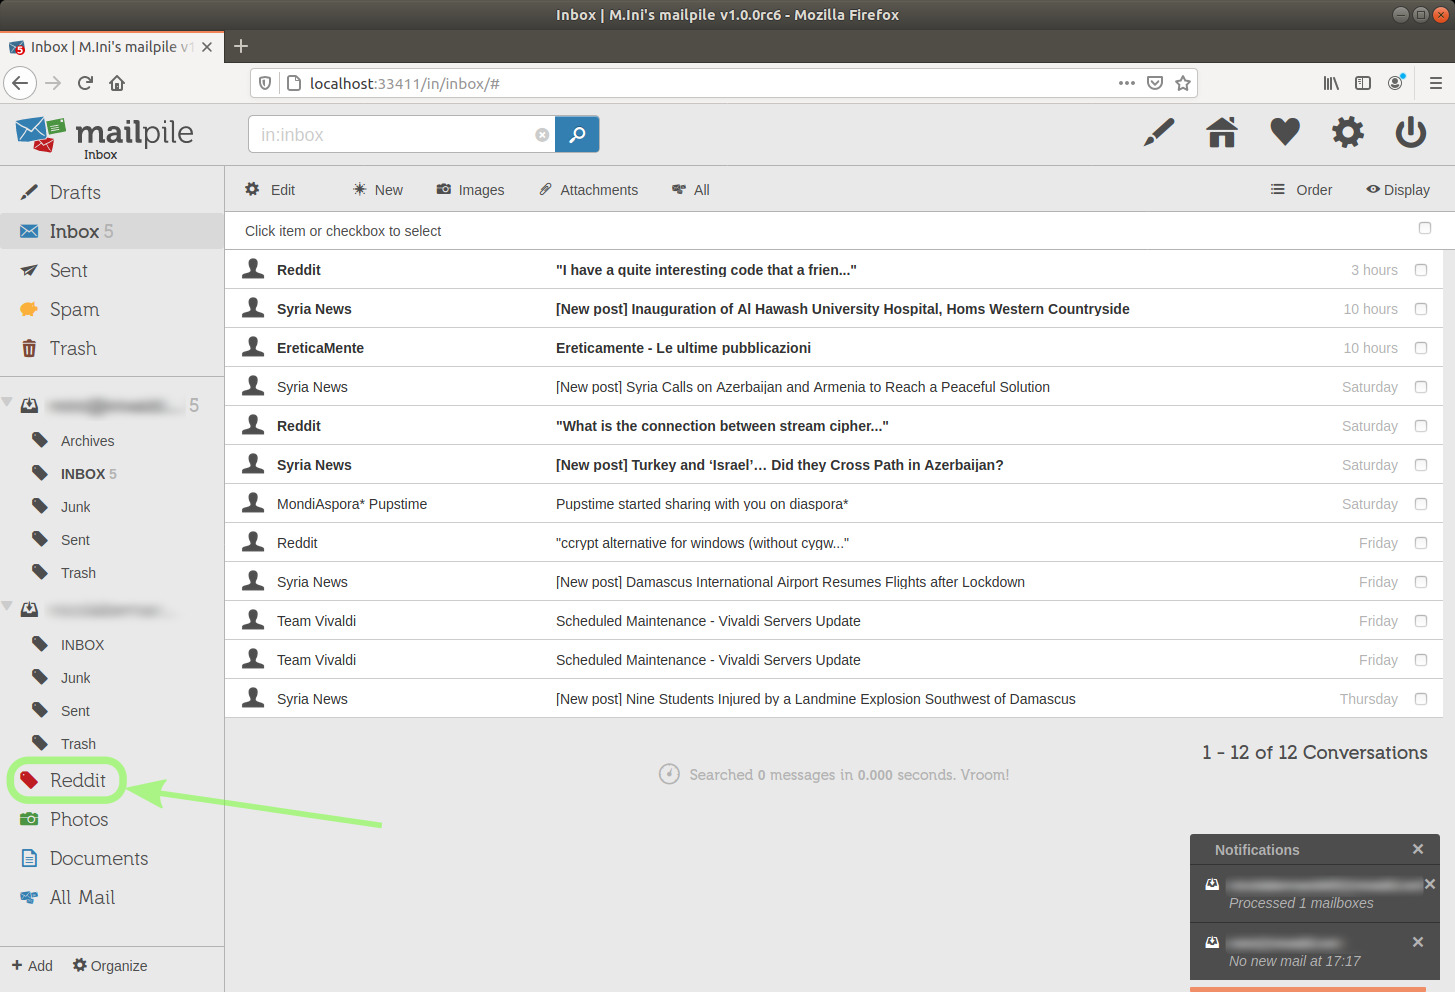Open the Documents tag
This screenshot has width=1455, height=992.
coord(99,858)
